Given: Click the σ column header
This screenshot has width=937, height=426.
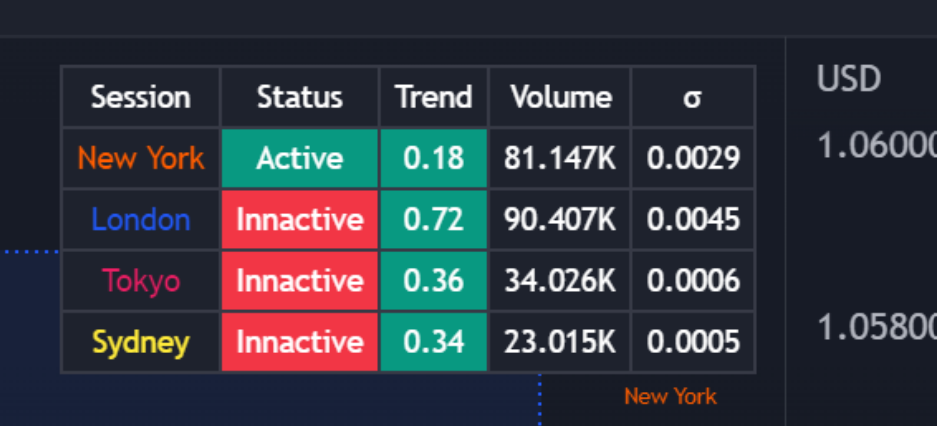Looking at the screenshot, I should 693,97.
